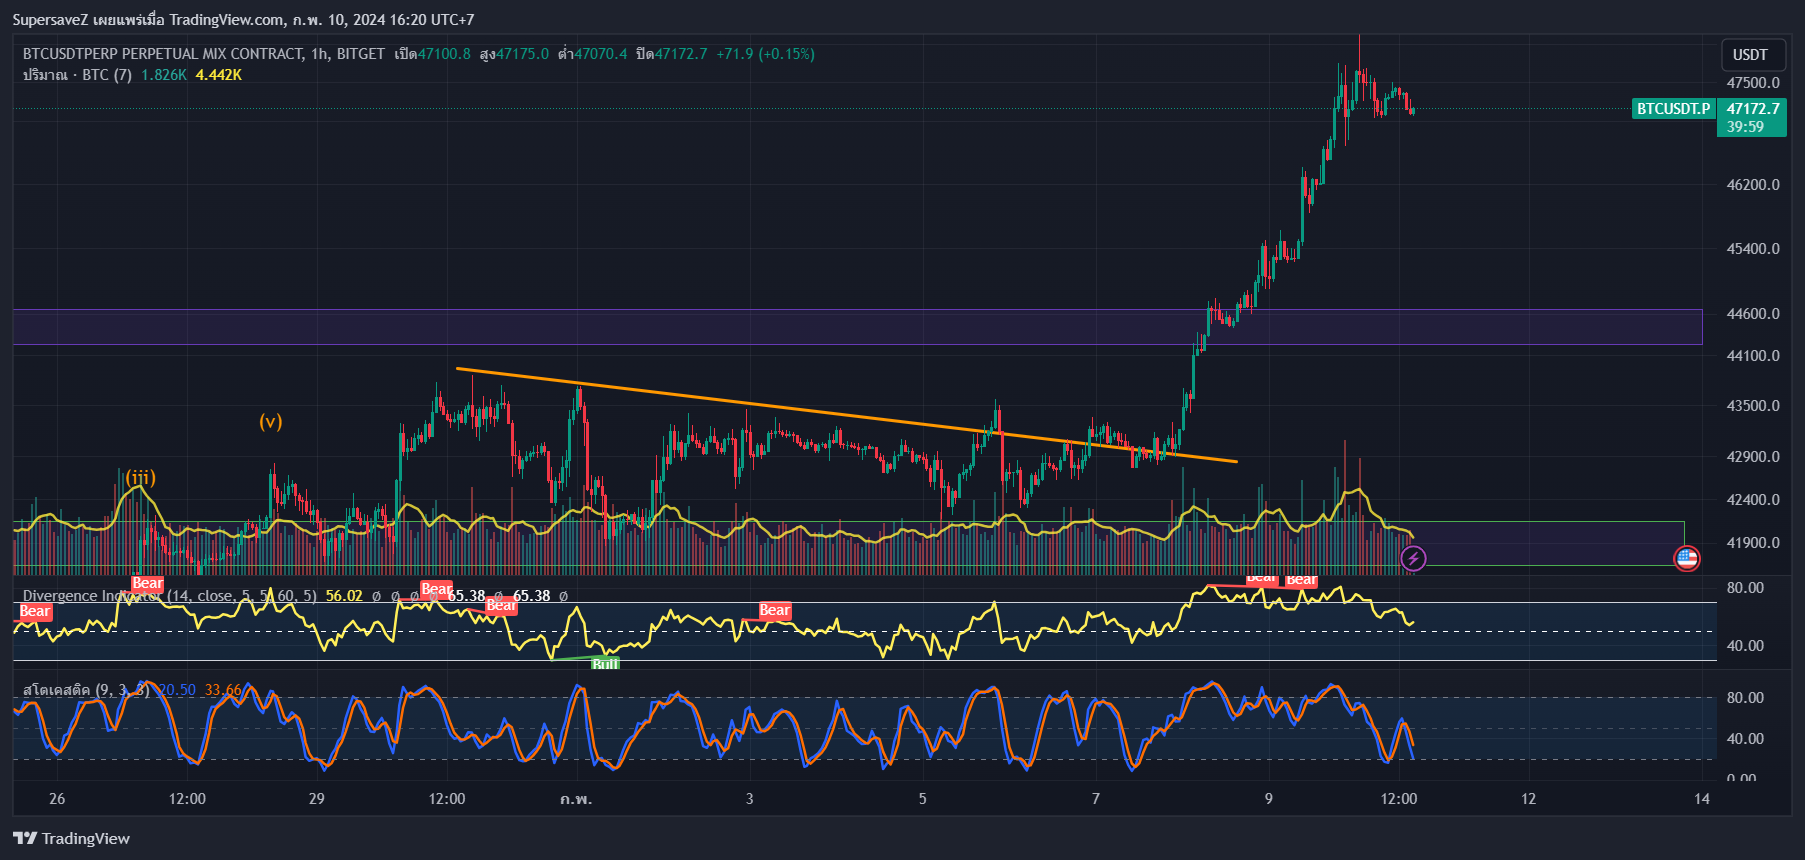This screenshot has width=1805, height=860.
Task: Click the 45400.0 price axis label
Action: 1753,249
